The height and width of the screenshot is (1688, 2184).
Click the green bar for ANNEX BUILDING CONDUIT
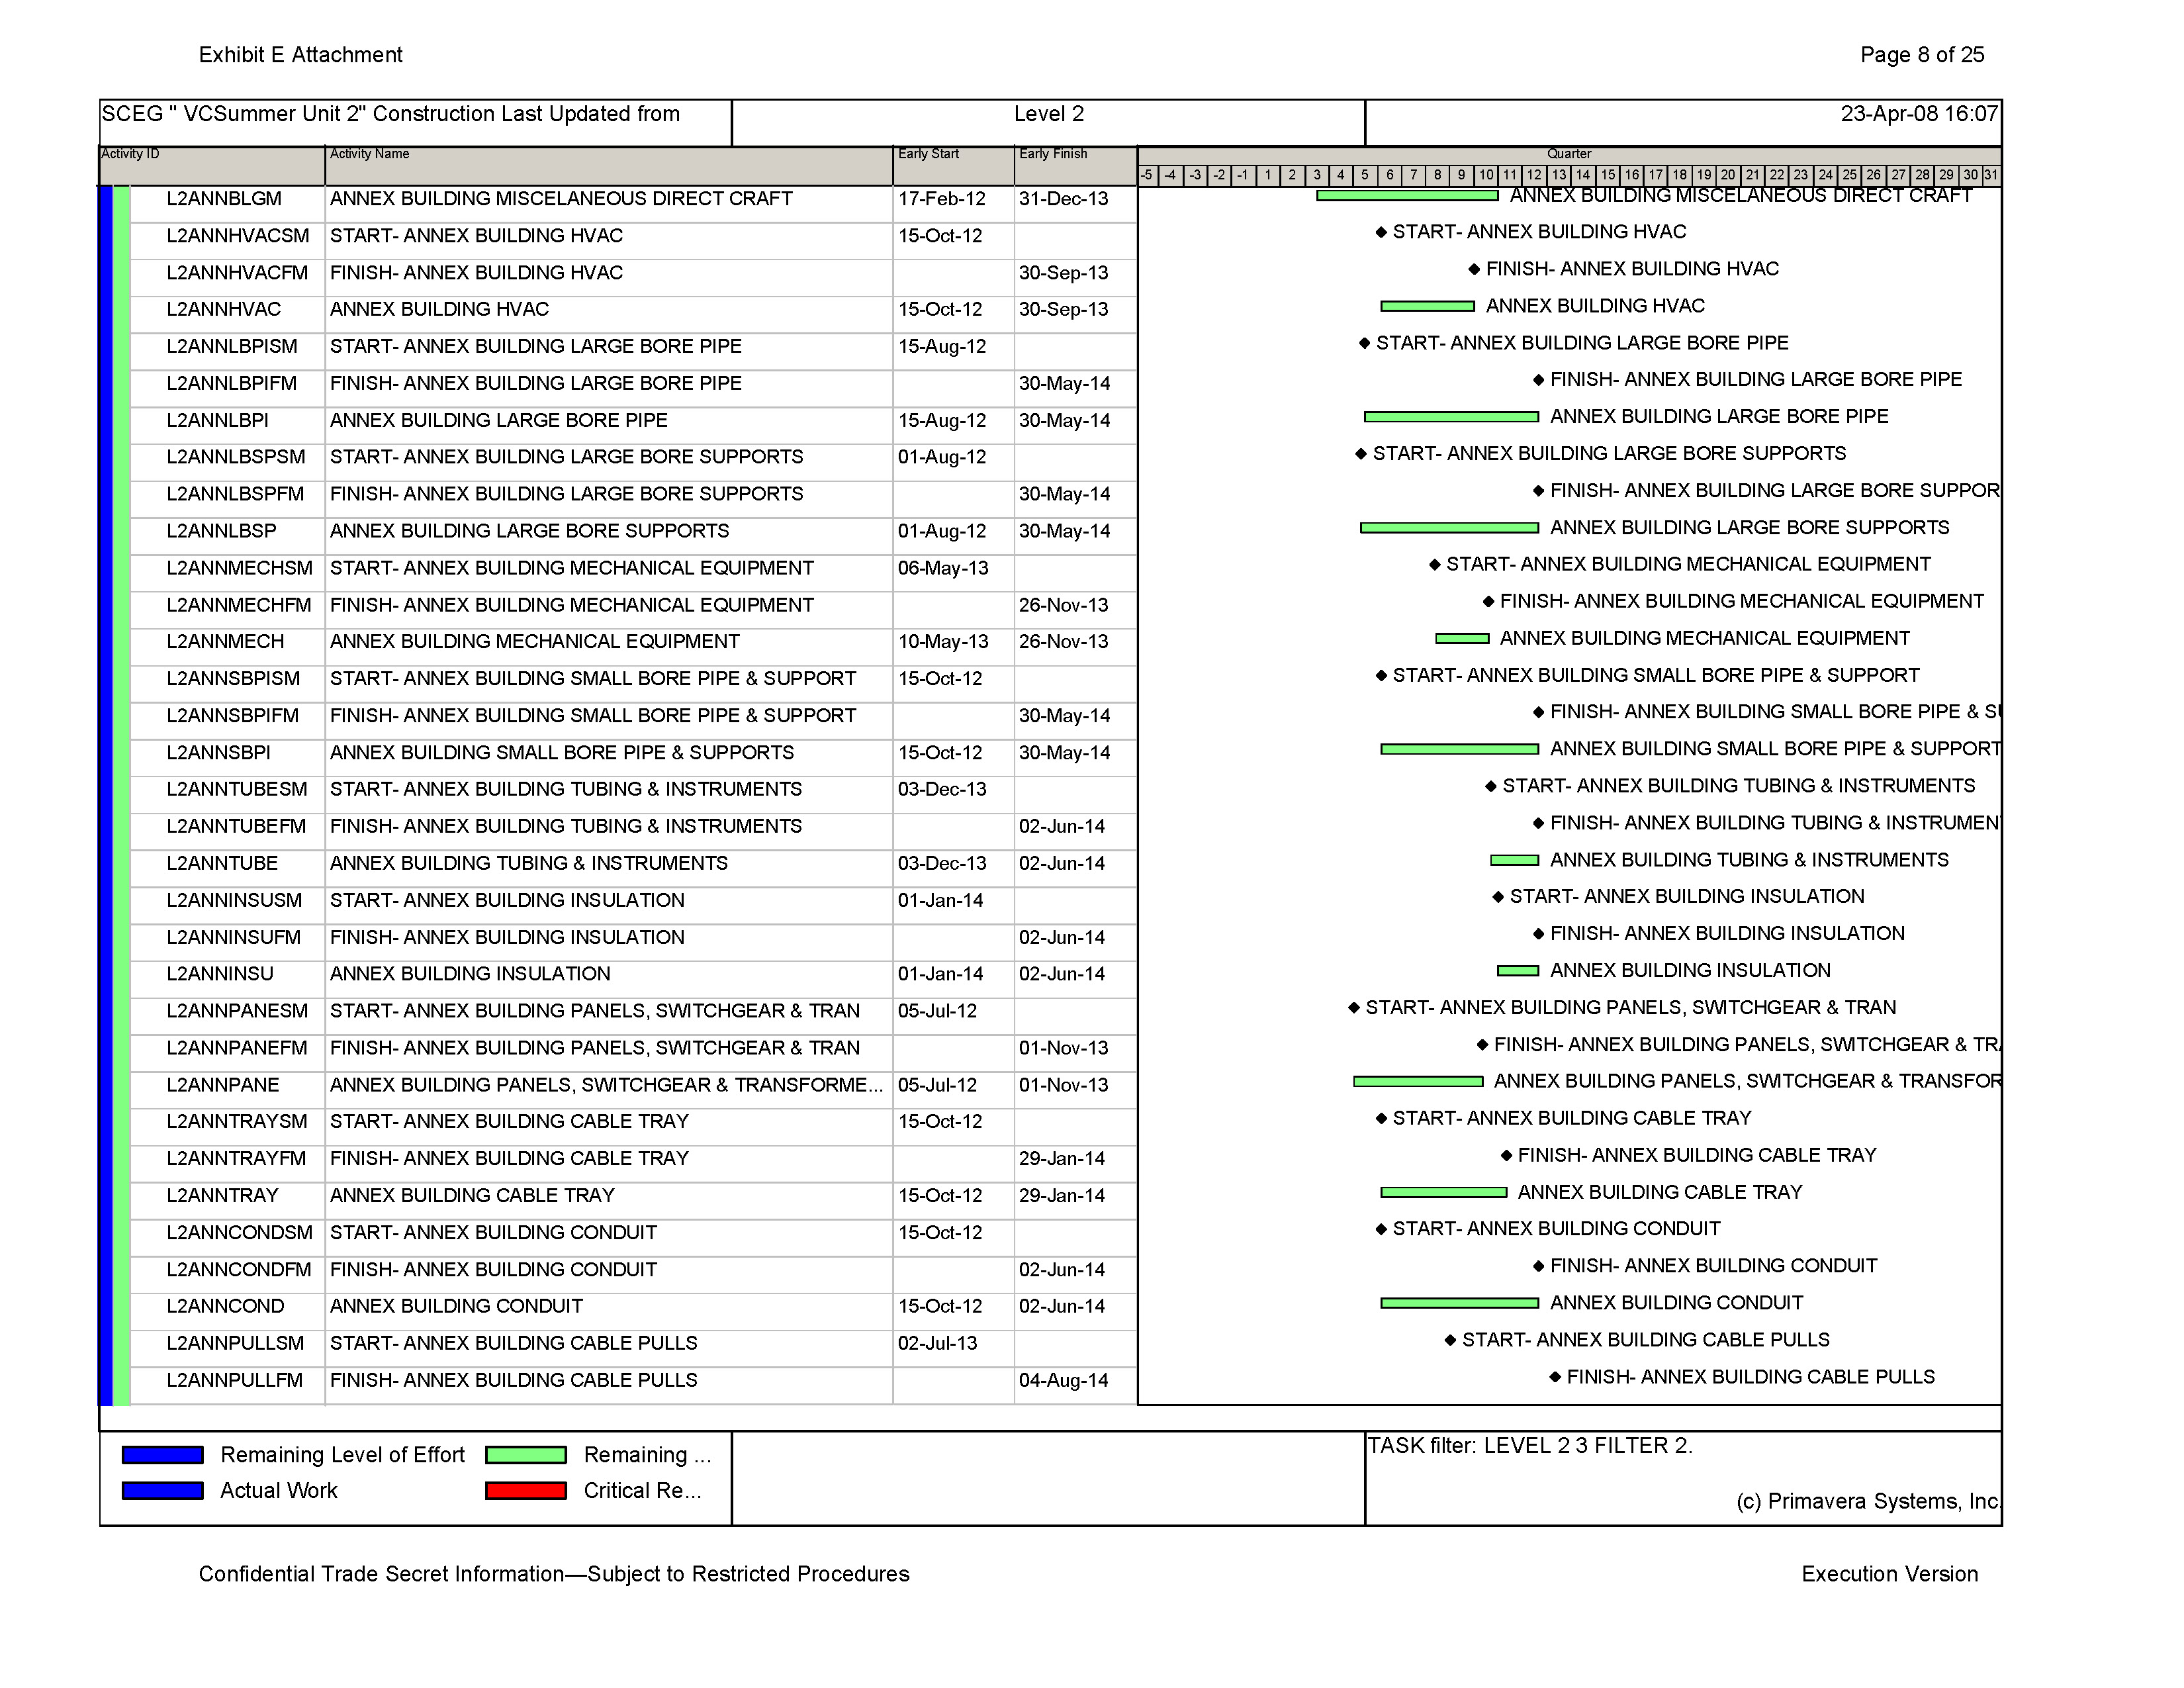tap(1459, 1303)
